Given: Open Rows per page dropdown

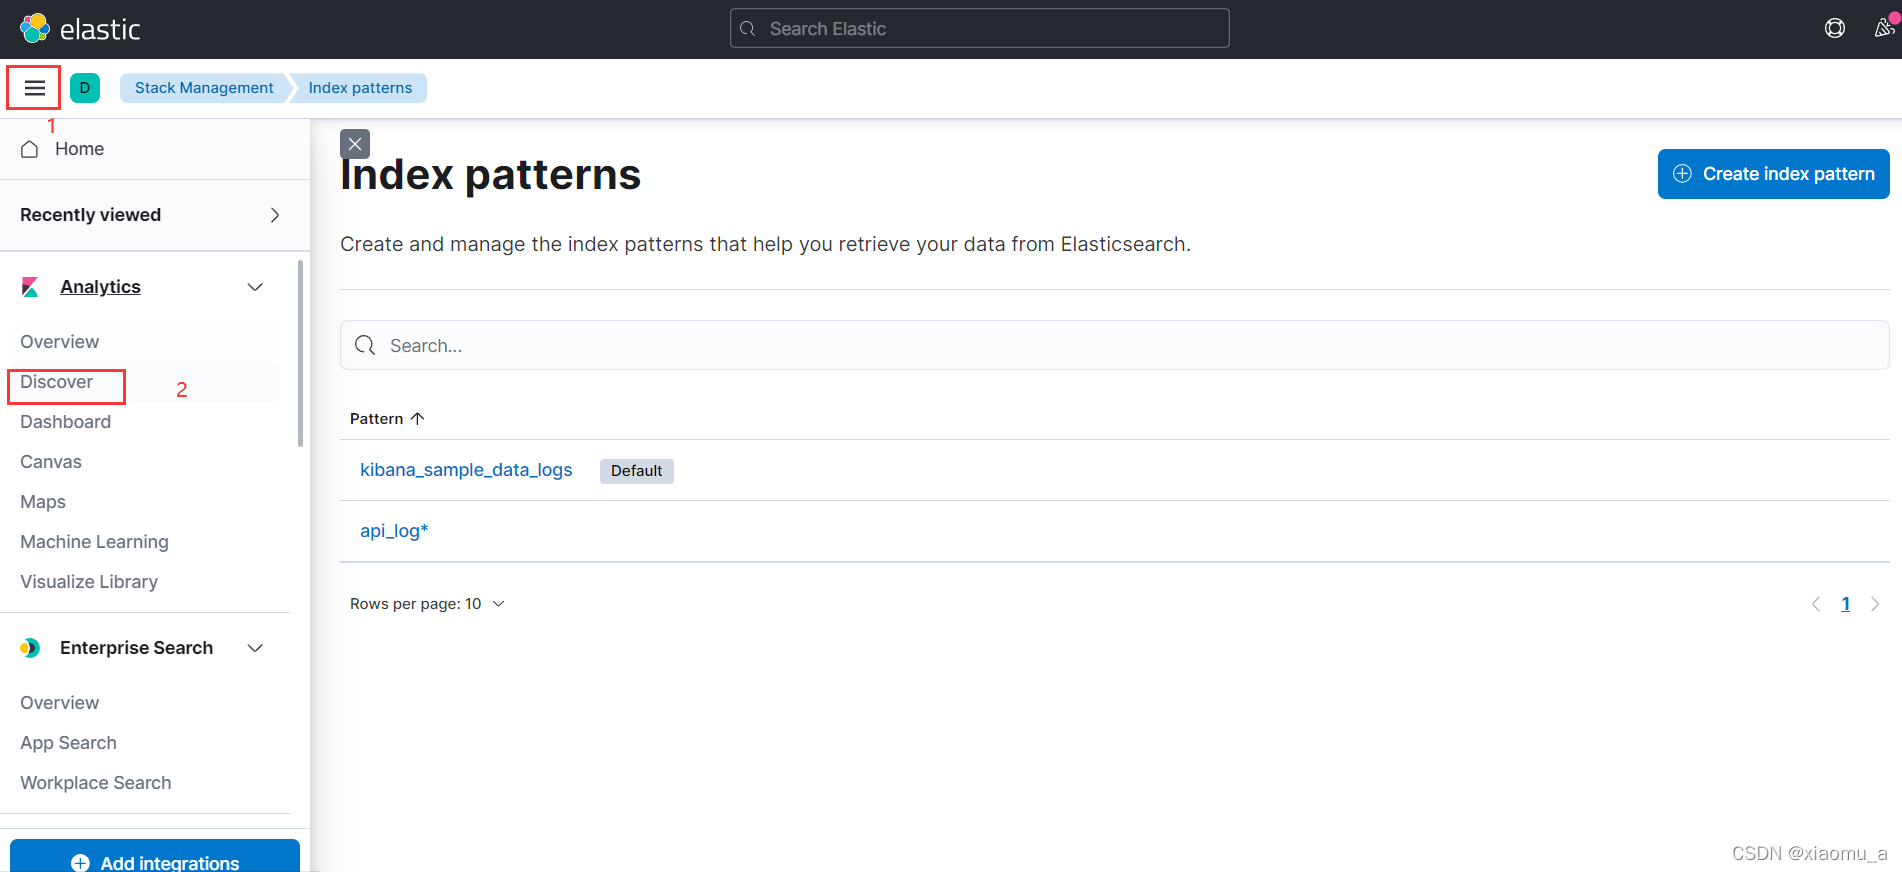Looking at the screenshot, I should pos(427,604).
